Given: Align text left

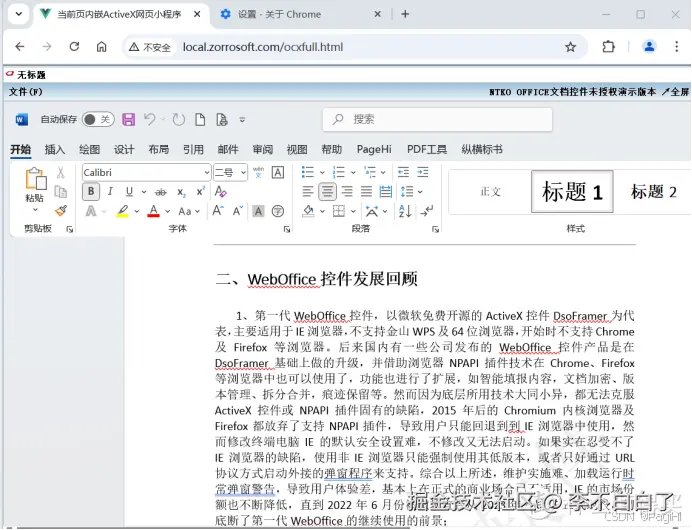Looking at the screenshot, I should pyautogui.click(x=308, y=192).
